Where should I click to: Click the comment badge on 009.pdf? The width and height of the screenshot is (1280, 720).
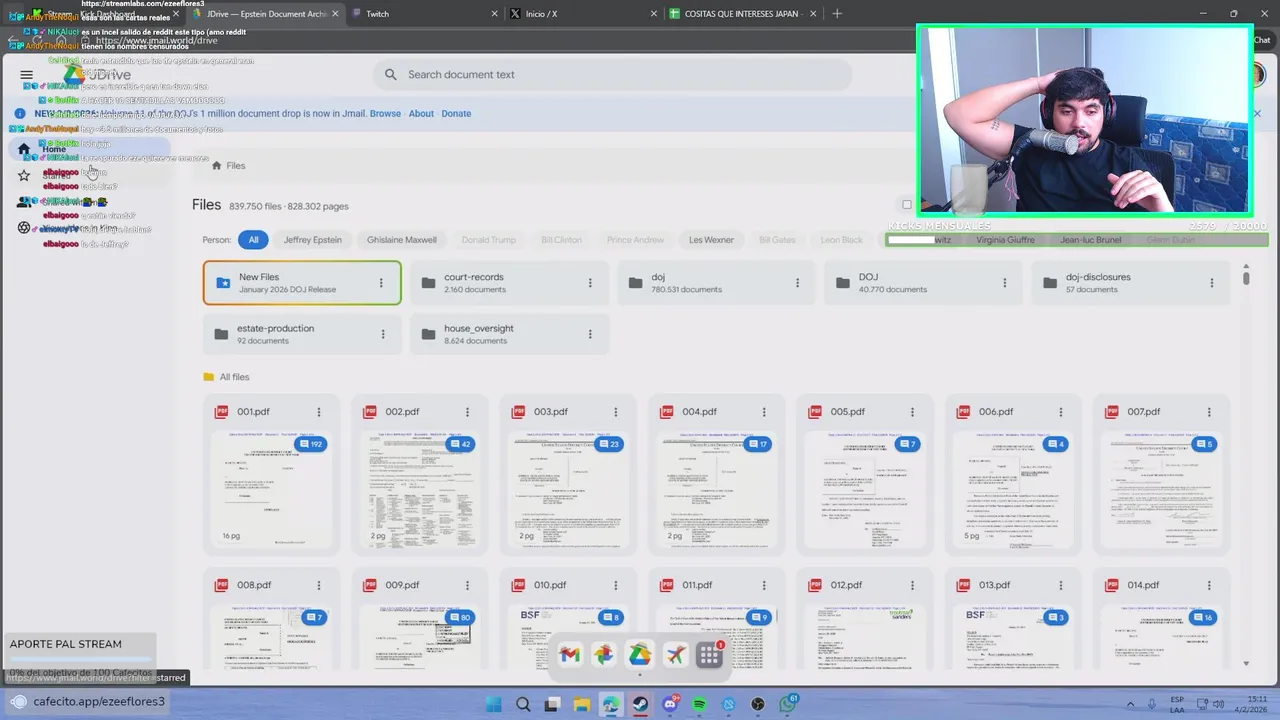pos(460,617)
